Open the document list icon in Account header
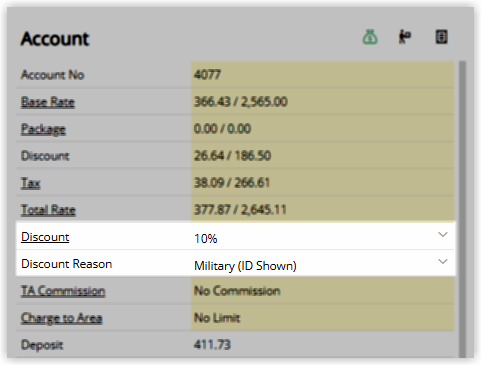This screenshot has height=366, width=482. pyautogui.click(x=441, y=37)
